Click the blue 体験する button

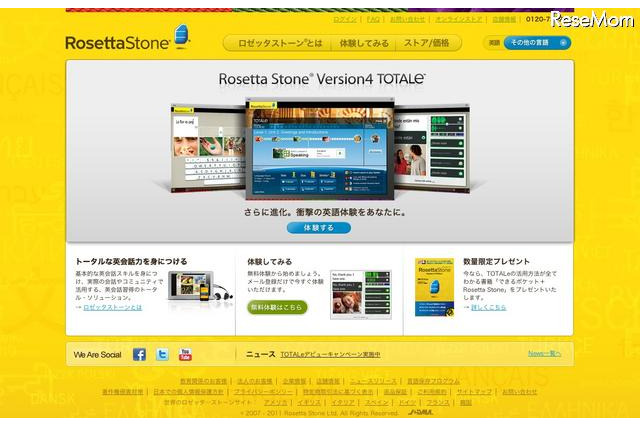click(318, 228)
